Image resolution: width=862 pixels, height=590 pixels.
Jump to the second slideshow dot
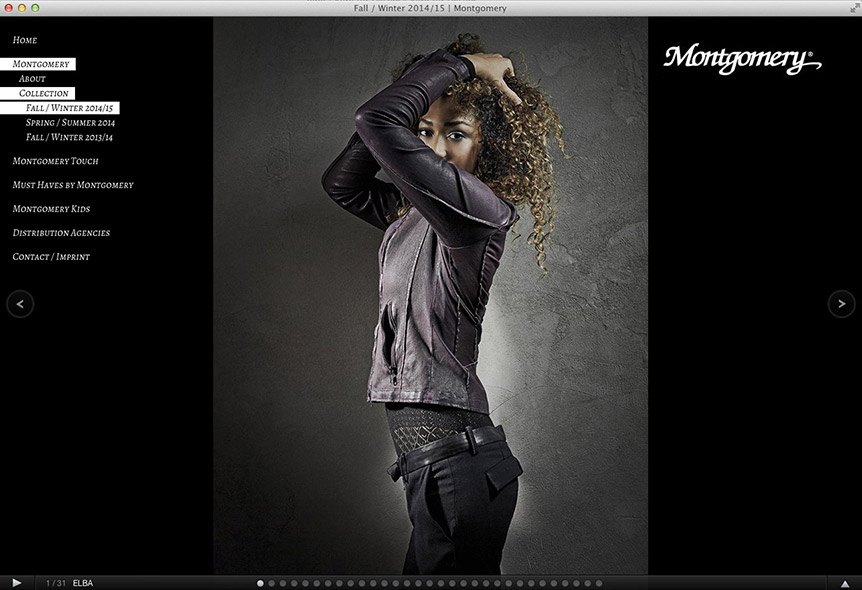tap(272, 583)
